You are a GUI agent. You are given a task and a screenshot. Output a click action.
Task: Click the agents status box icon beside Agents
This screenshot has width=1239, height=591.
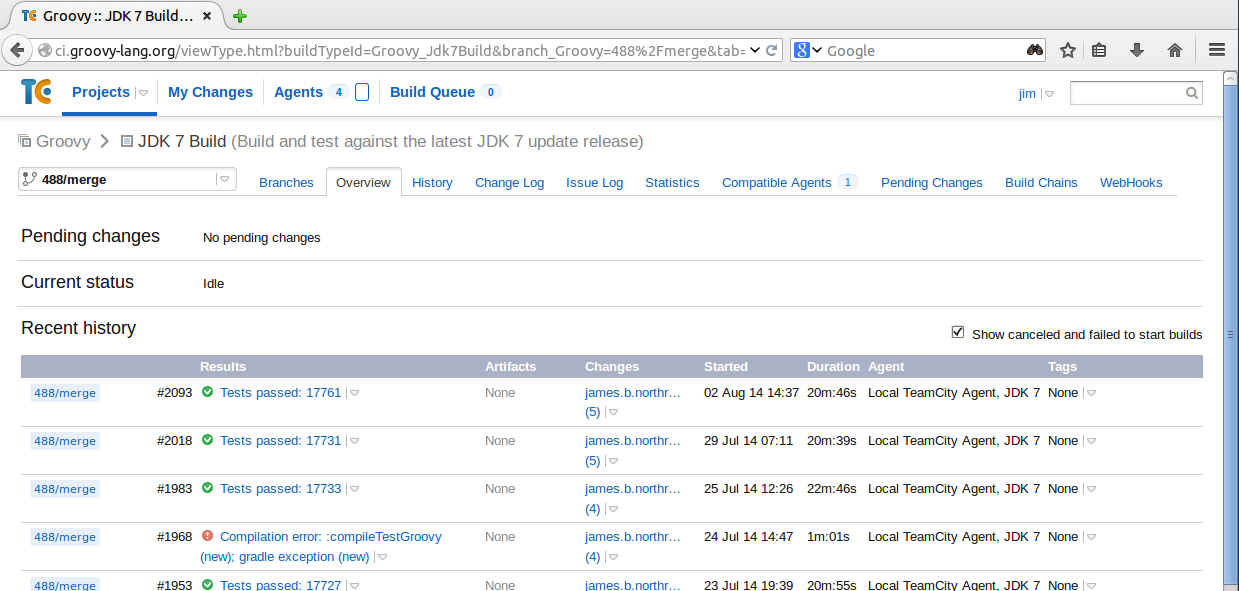tap(362, 92)
